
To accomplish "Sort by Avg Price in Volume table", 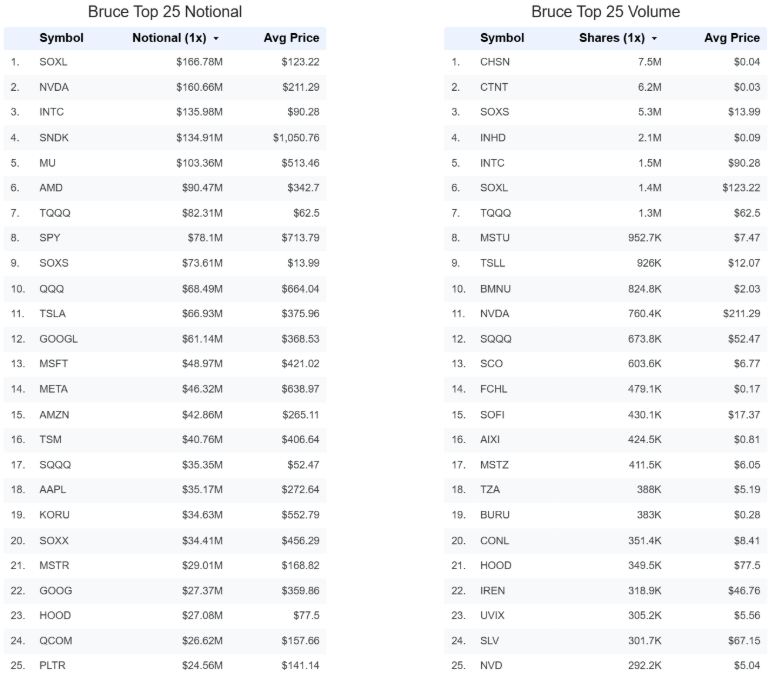I will pos(732,38).
